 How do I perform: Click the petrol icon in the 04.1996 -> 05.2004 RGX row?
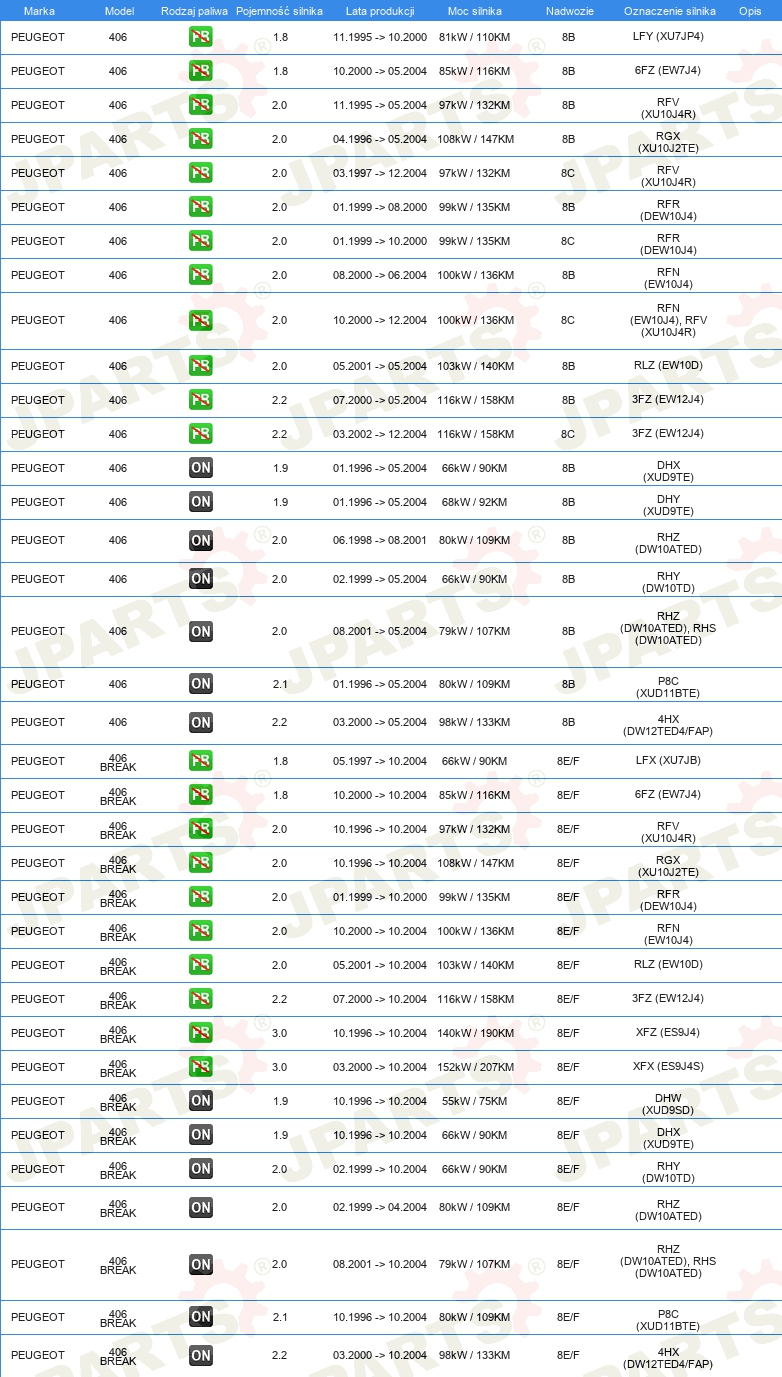click(x=200, y=139)
